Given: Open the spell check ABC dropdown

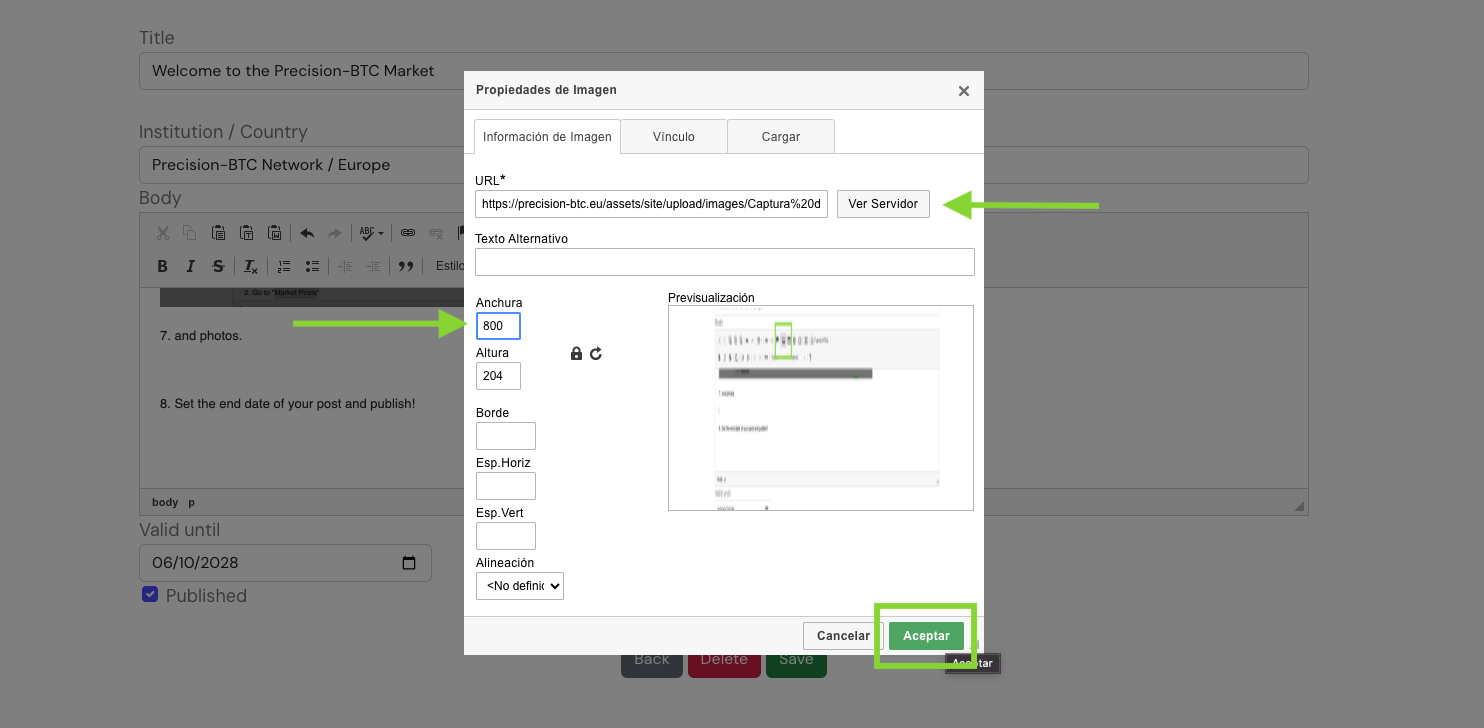Looking at the screenshot, I should click(x=371, y=233).
